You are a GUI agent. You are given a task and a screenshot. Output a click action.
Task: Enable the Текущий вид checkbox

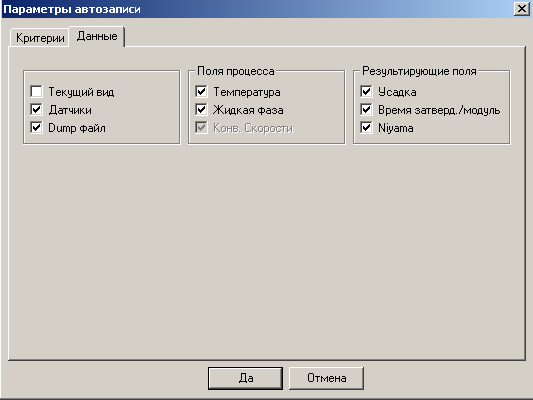point(36,91)
